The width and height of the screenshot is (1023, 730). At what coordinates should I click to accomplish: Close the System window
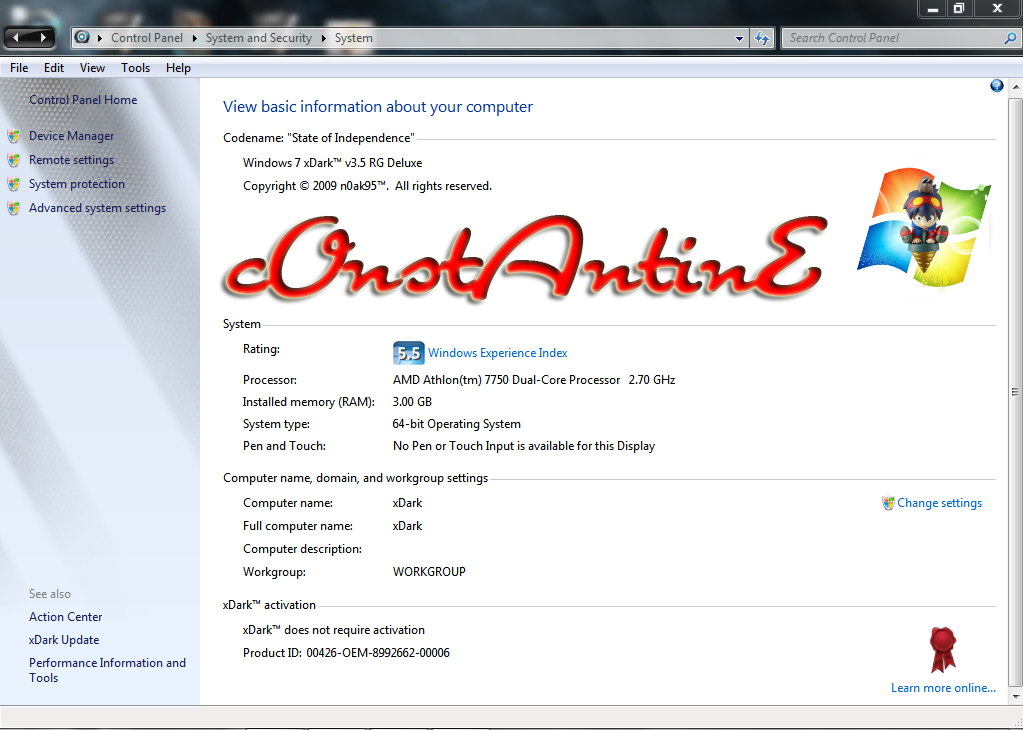coord(997,9)
